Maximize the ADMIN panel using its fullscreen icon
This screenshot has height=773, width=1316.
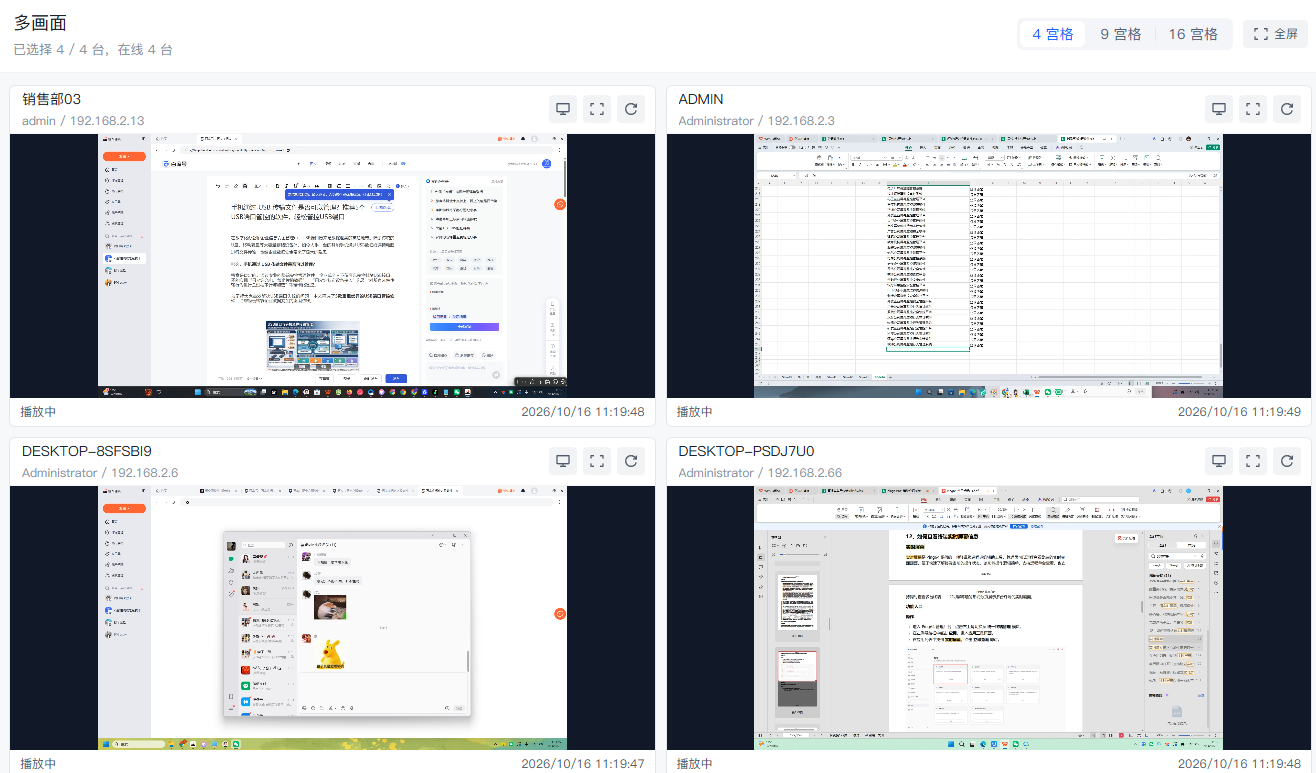pos(1253,109)
